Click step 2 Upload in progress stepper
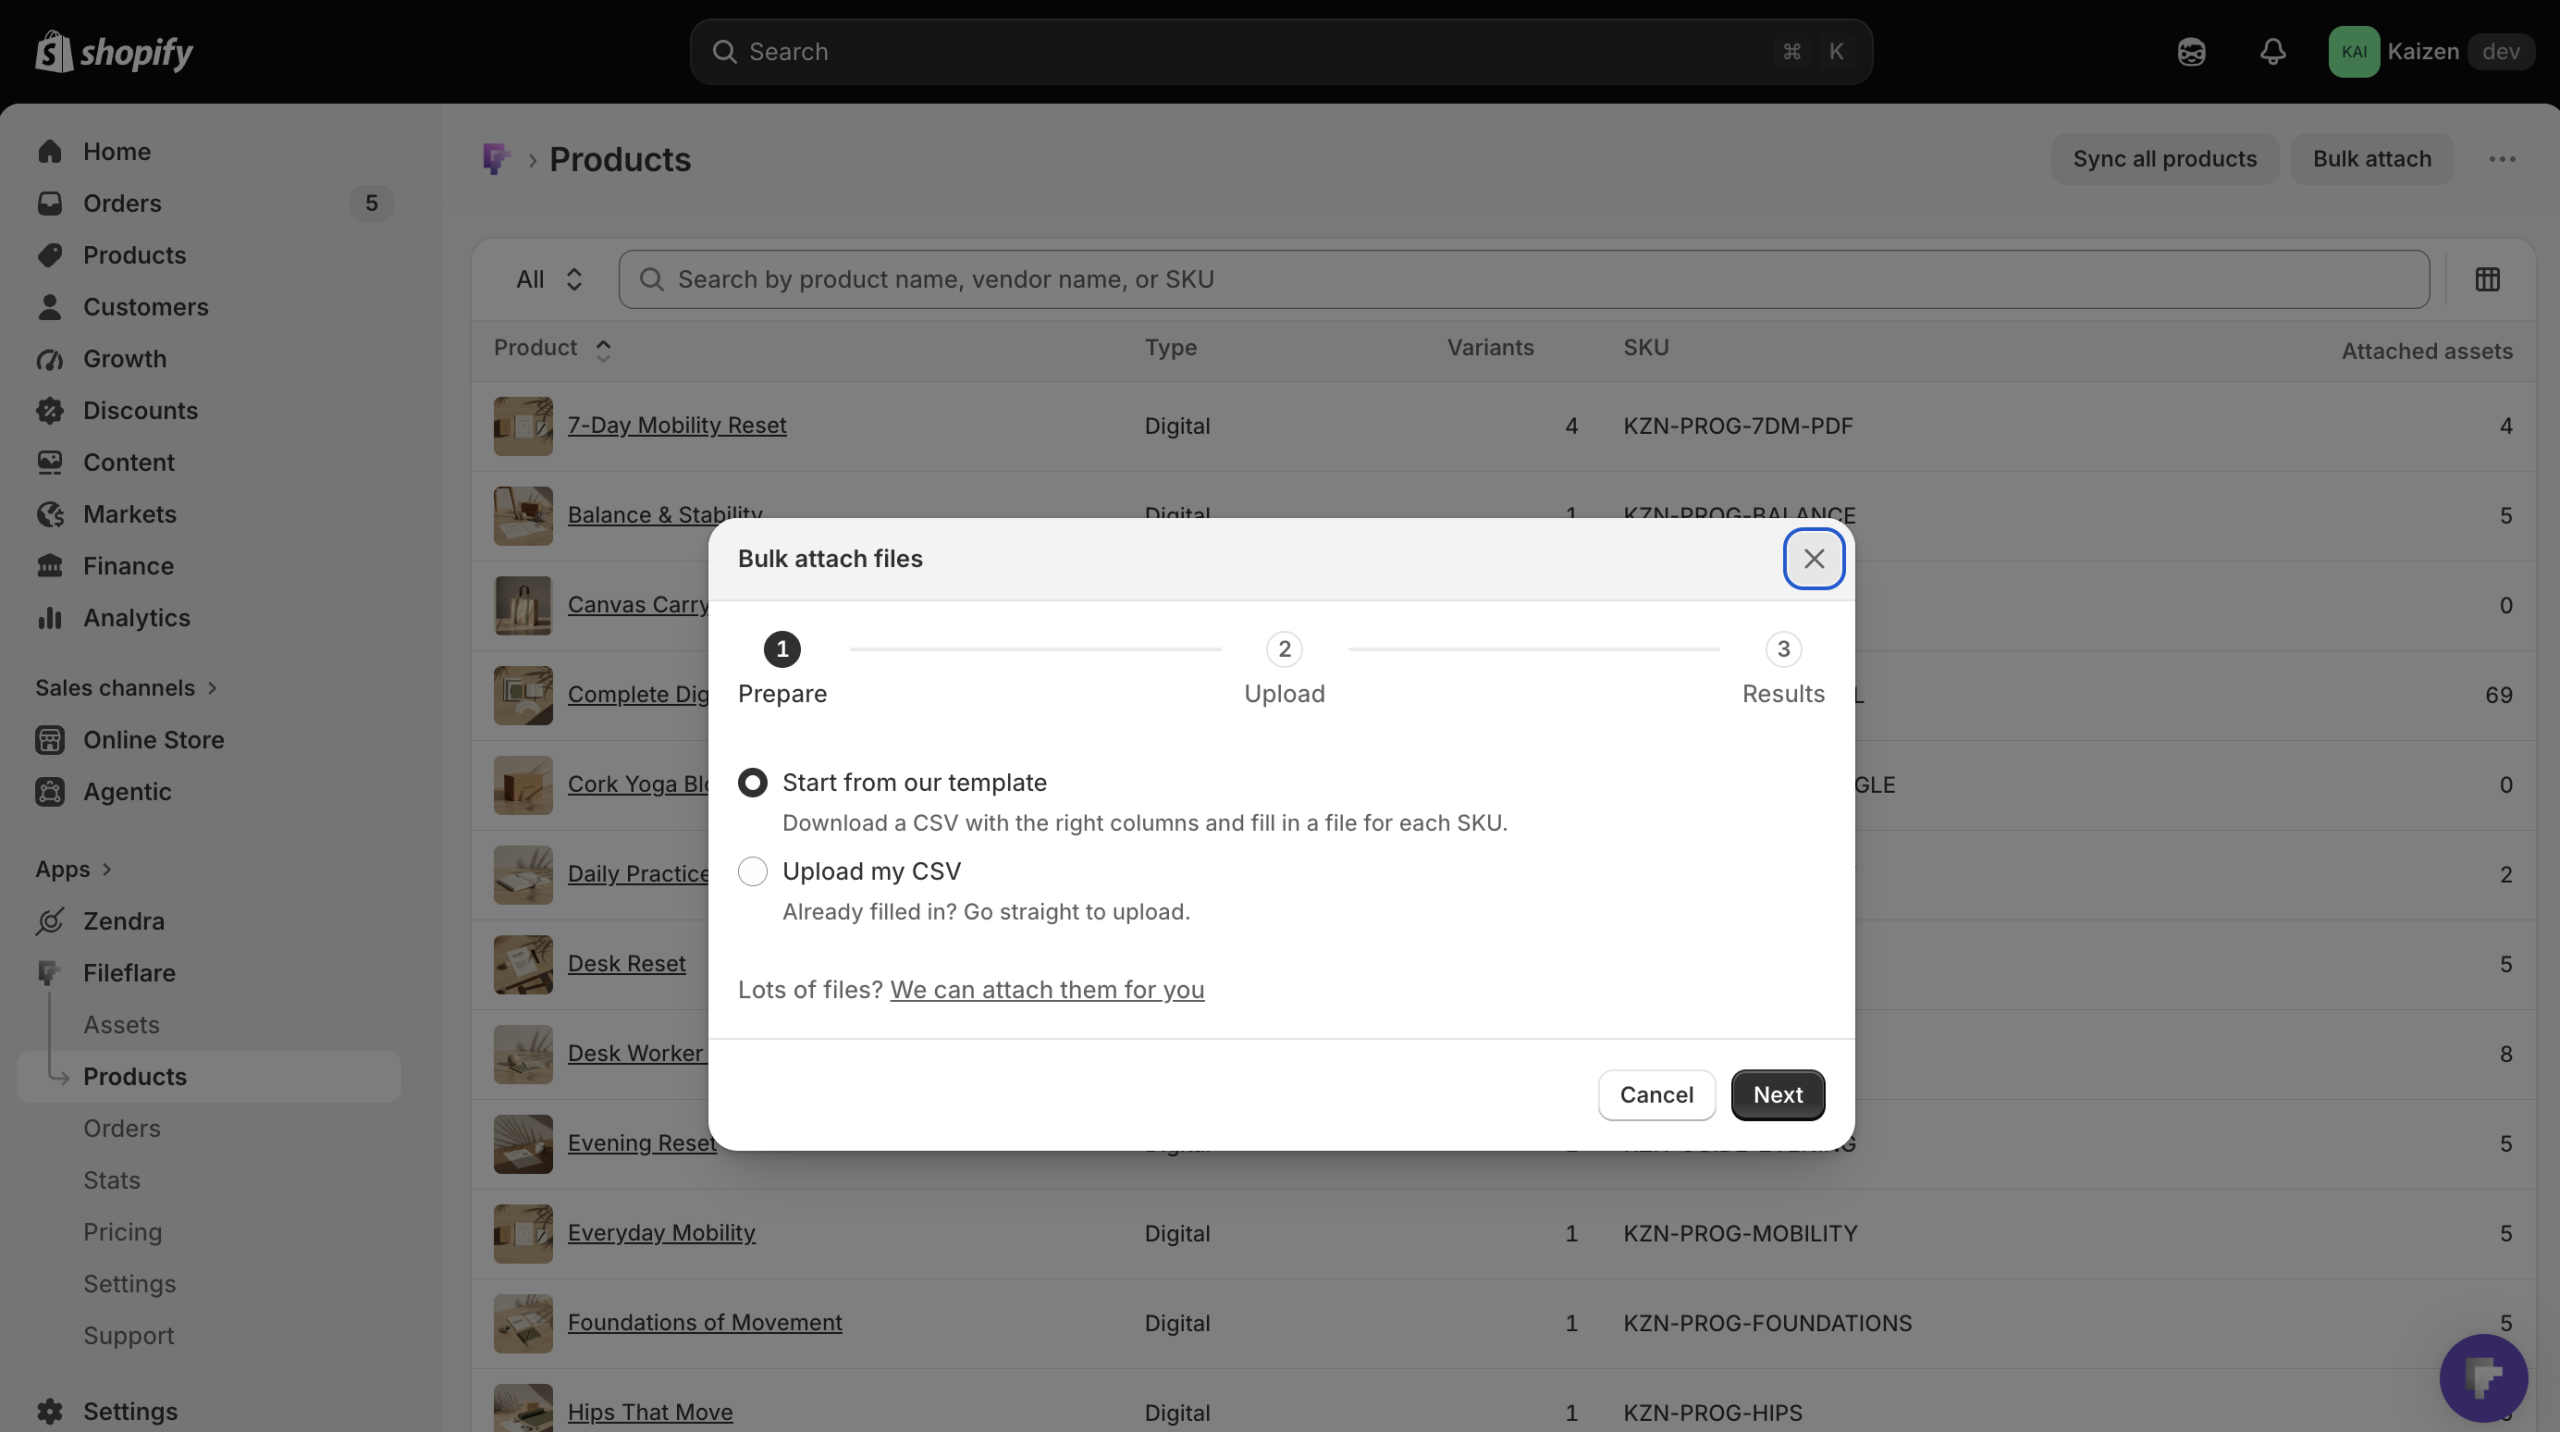This screenshot has width=2560, height=1432. pos(1284,669)
